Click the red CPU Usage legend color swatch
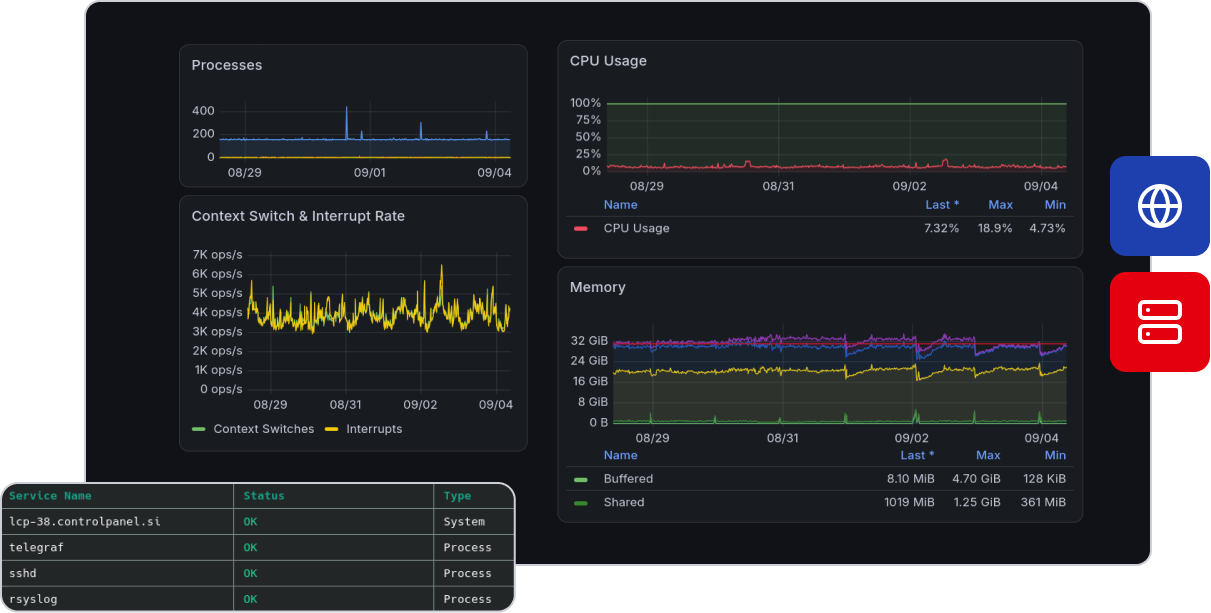This screenshot has width=1211, height=613. click(x=581, y=228)
